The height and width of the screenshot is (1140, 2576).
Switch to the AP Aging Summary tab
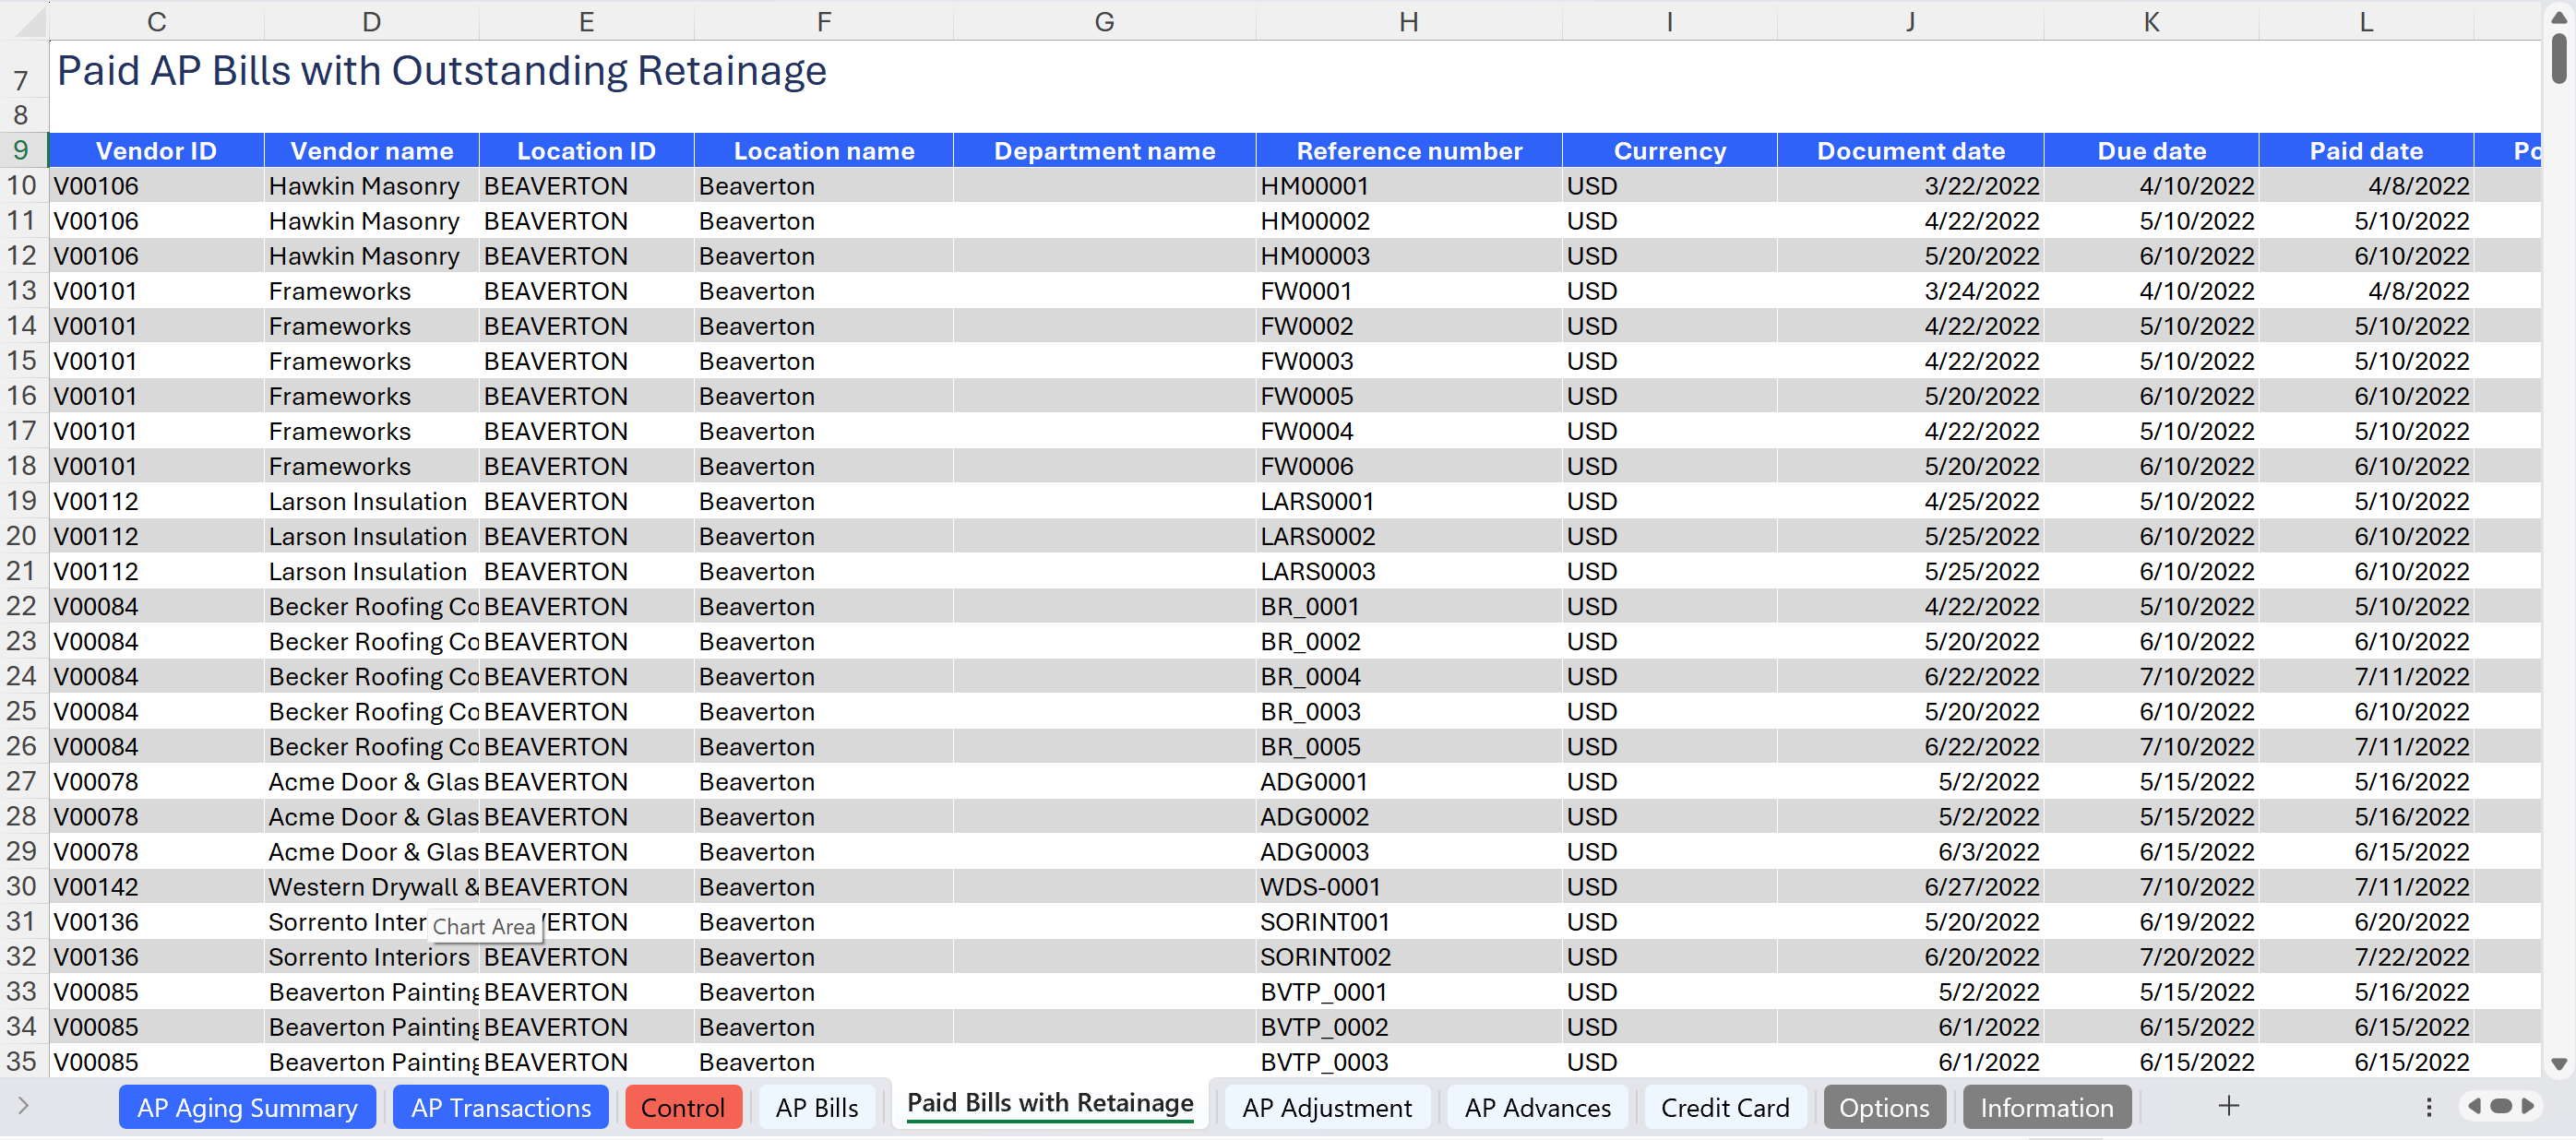coord(247,1108)
